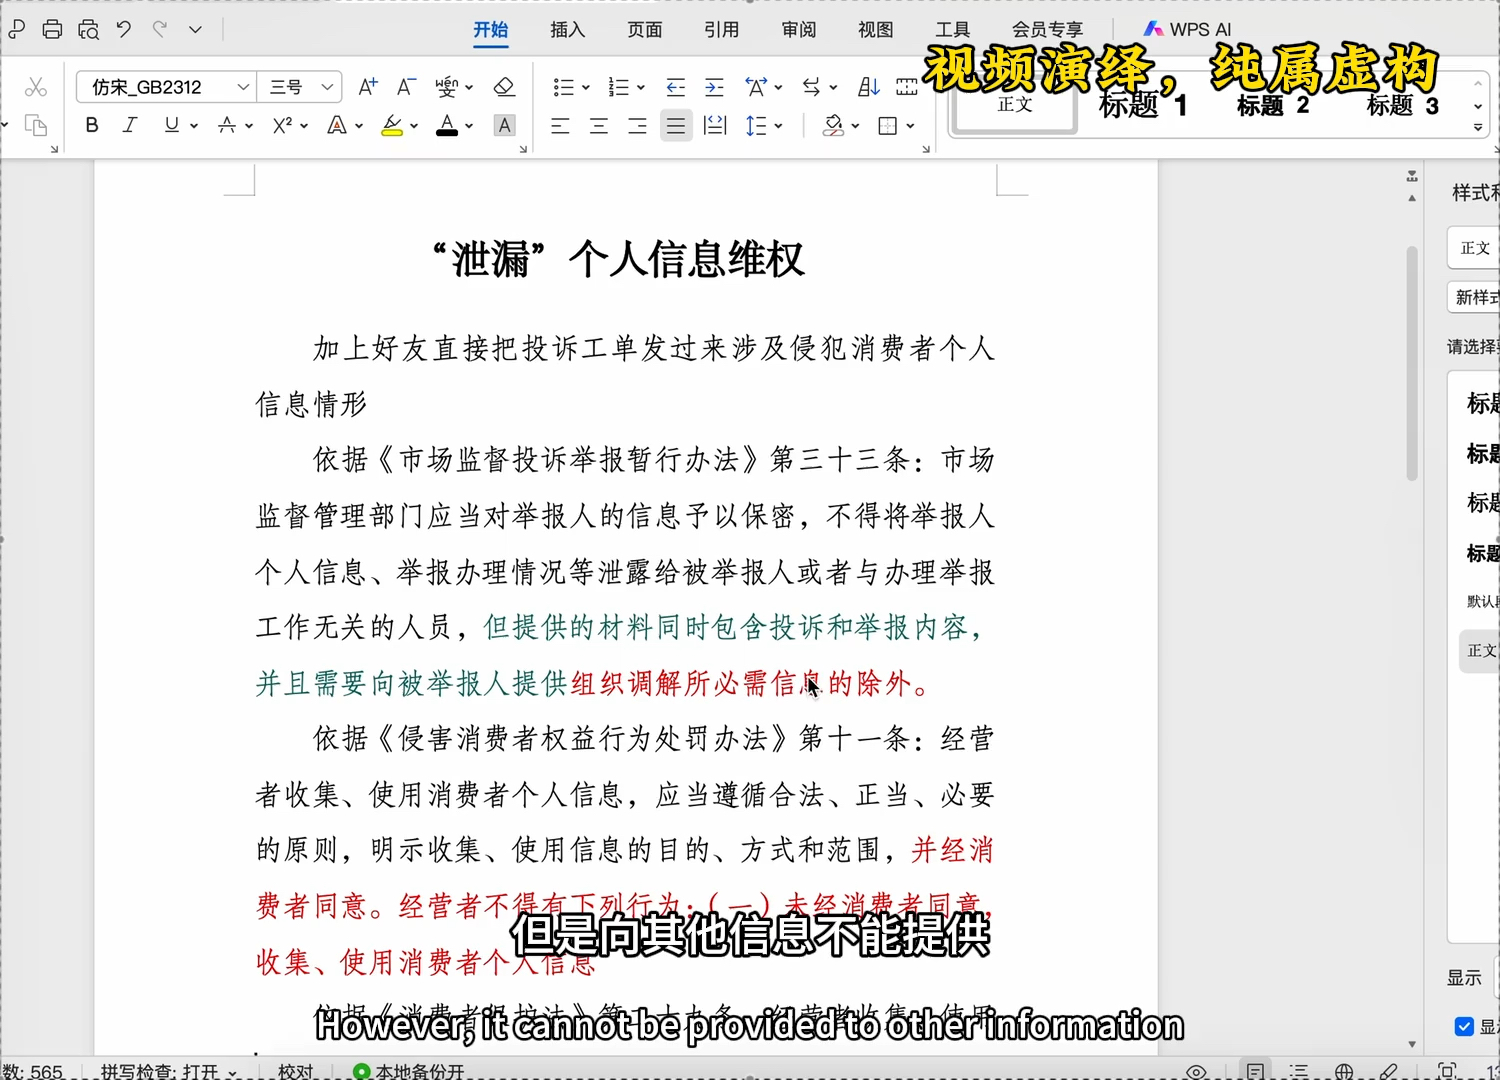This screenshot has height=1080, width=1500.
Task: Open font color dropdown arrow
Action: [x=468, y=126]
